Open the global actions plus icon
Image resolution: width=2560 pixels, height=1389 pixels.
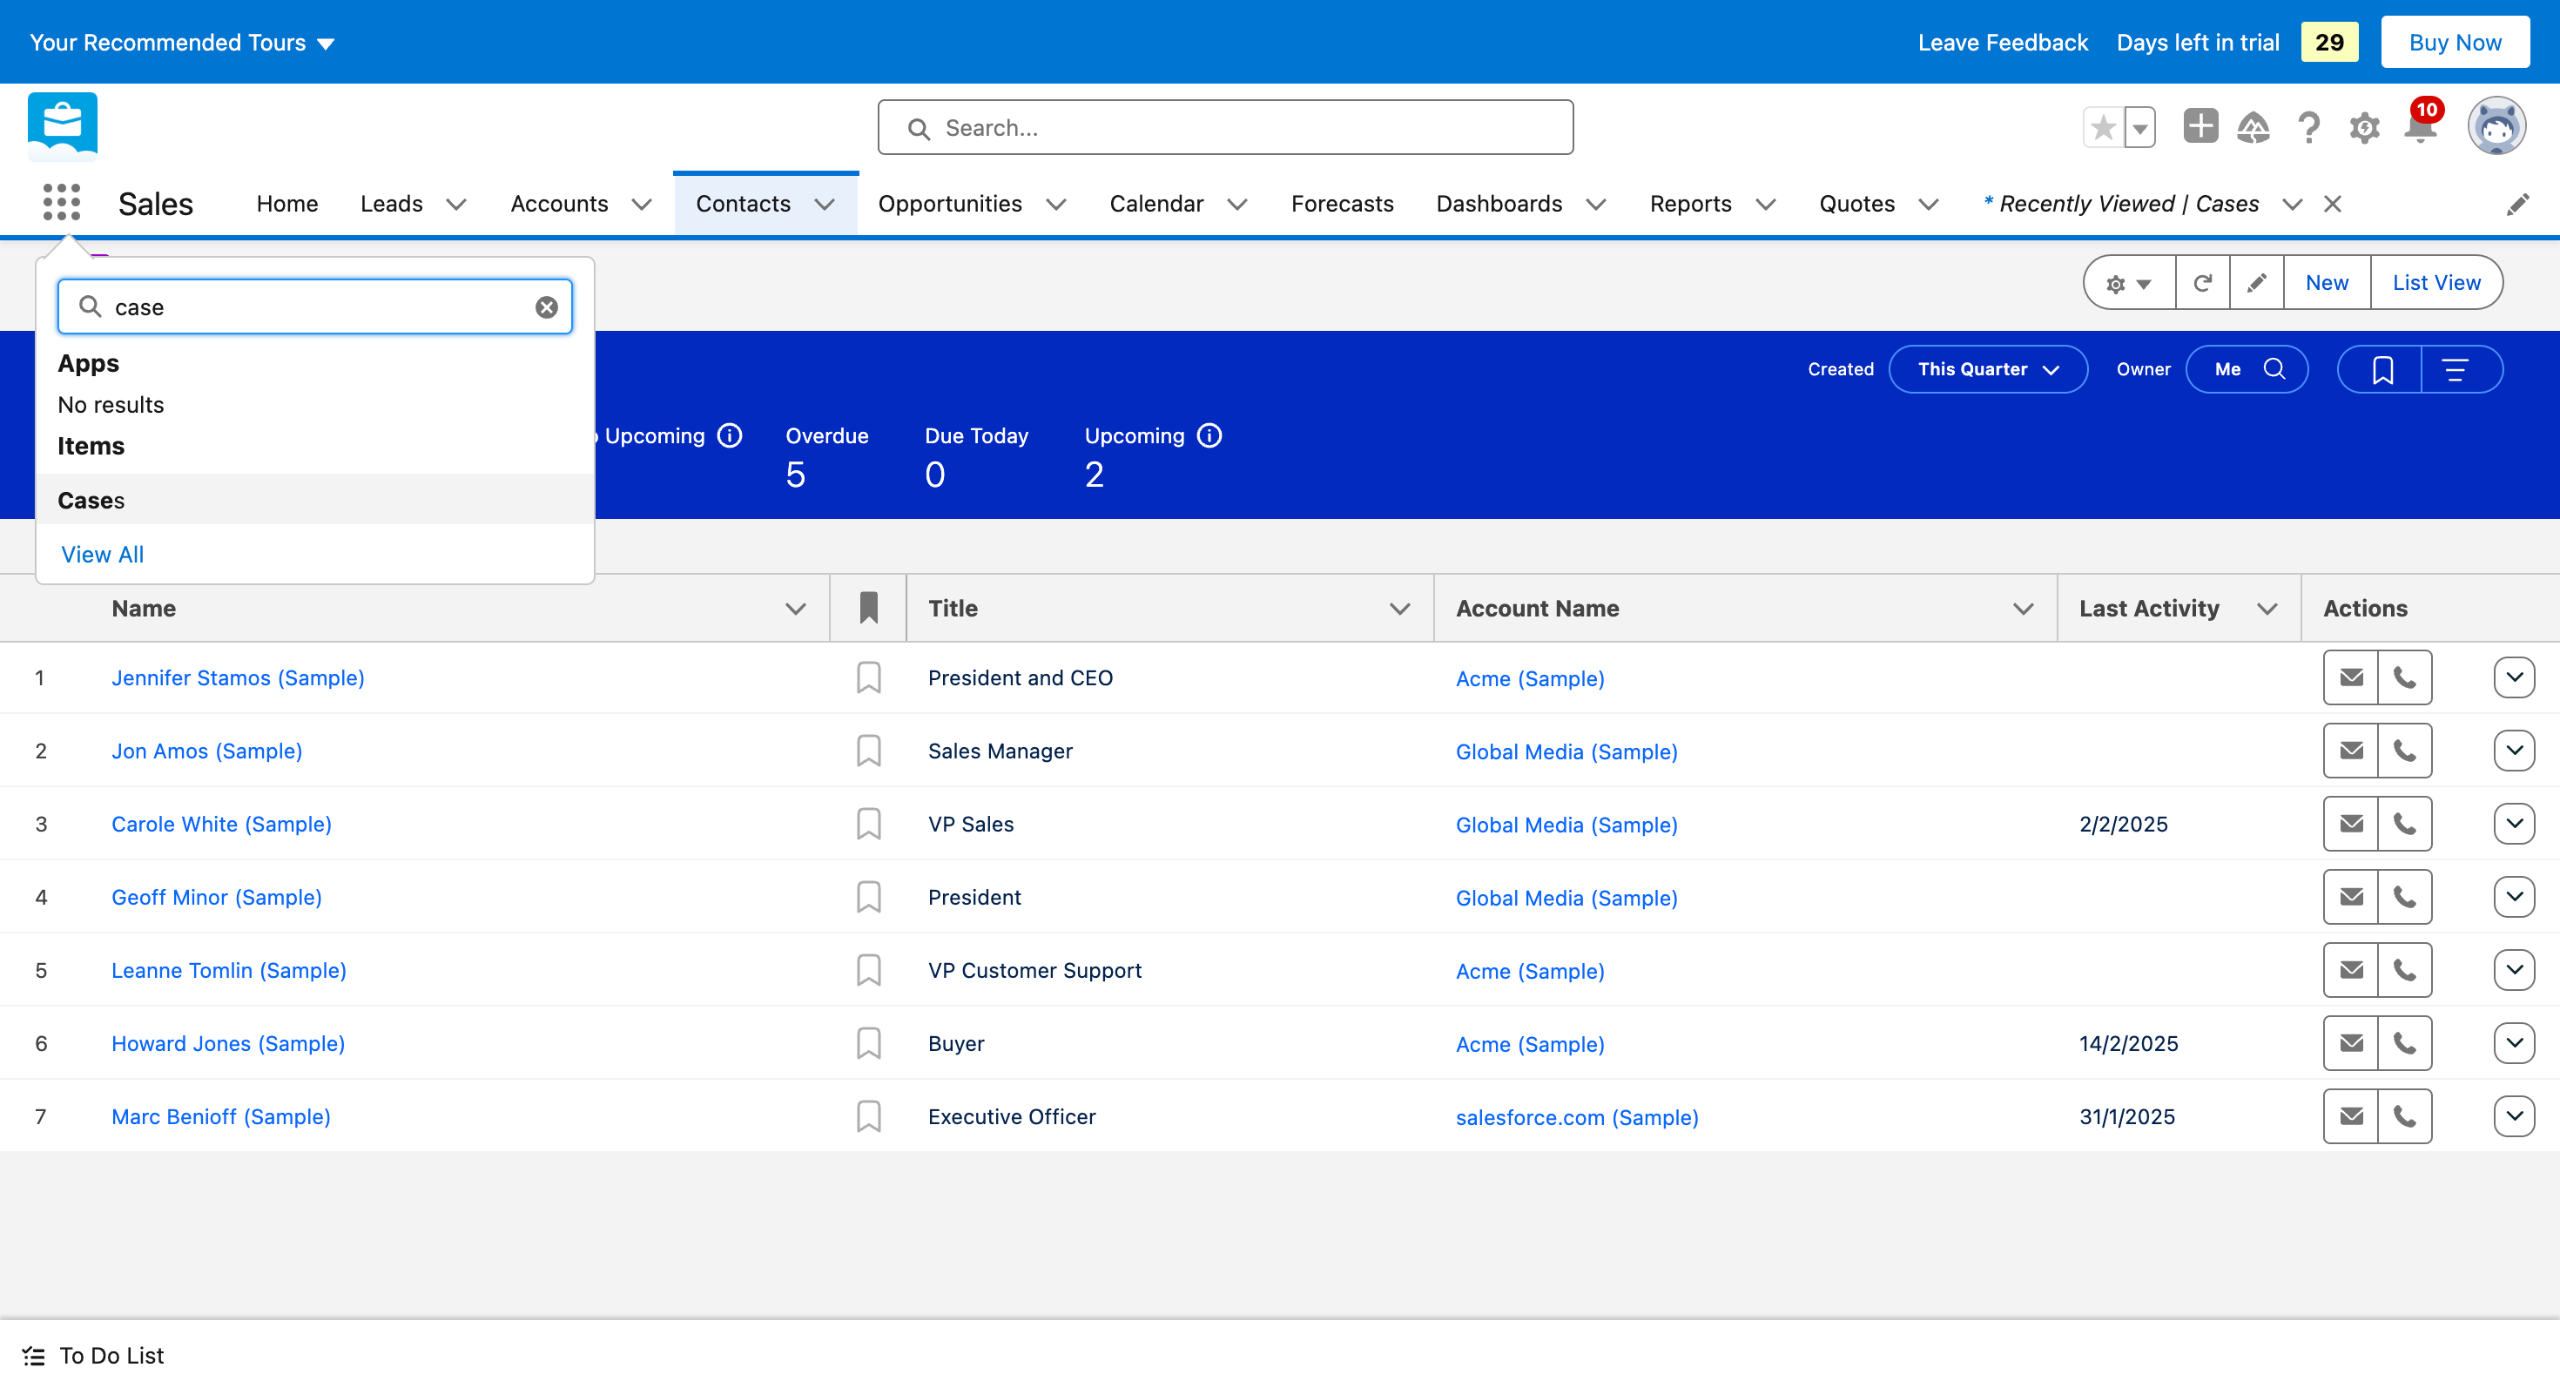tap(2200, 127)
